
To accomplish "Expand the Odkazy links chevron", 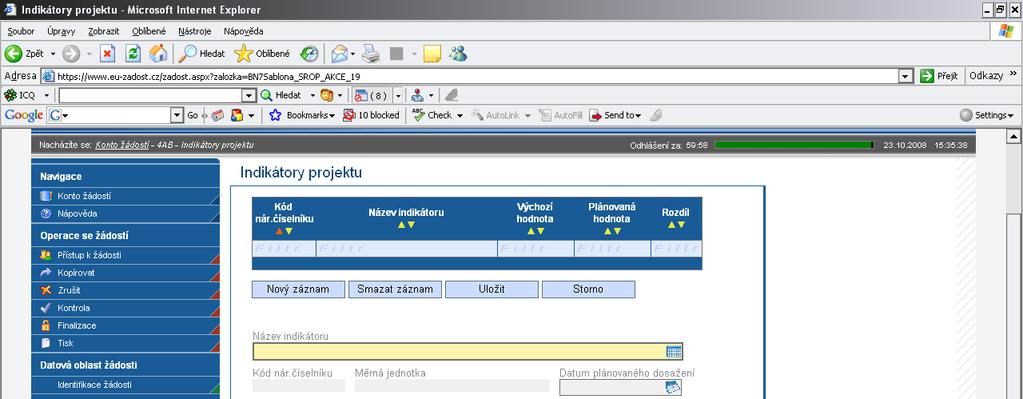I will click(1013, 74).
